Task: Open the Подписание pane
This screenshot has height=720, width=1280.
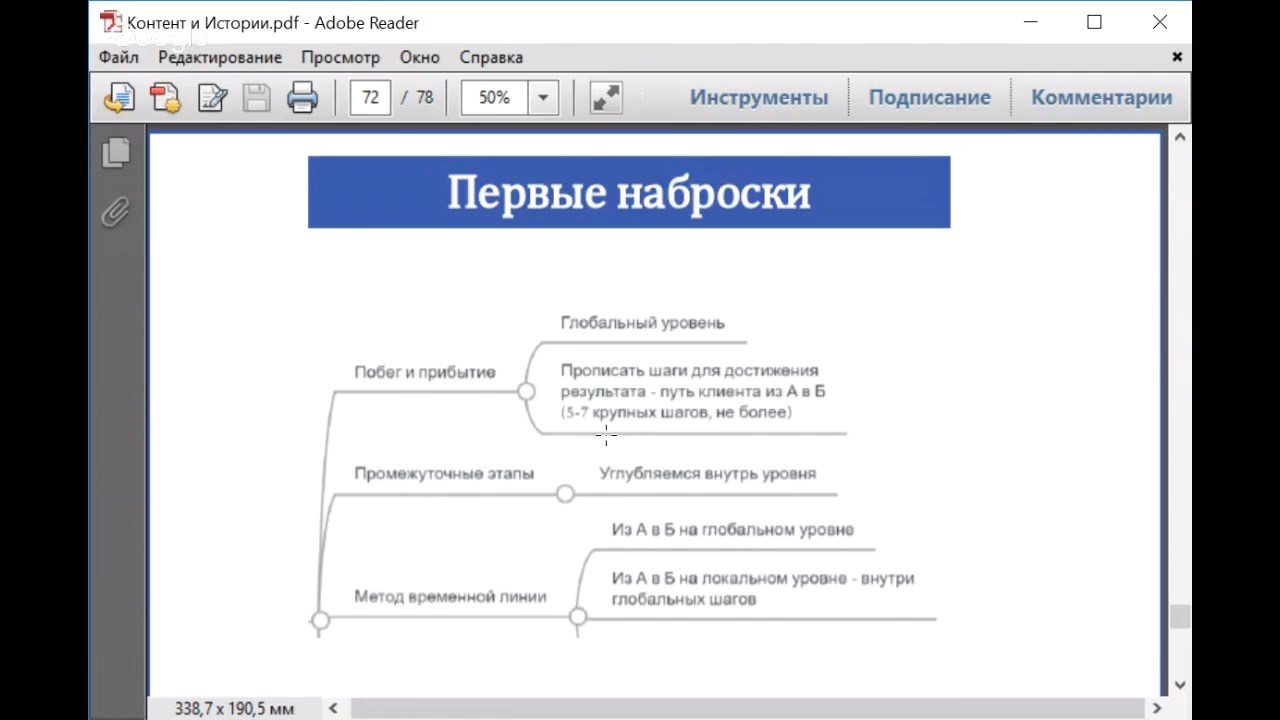Action: tap(929, 97)
